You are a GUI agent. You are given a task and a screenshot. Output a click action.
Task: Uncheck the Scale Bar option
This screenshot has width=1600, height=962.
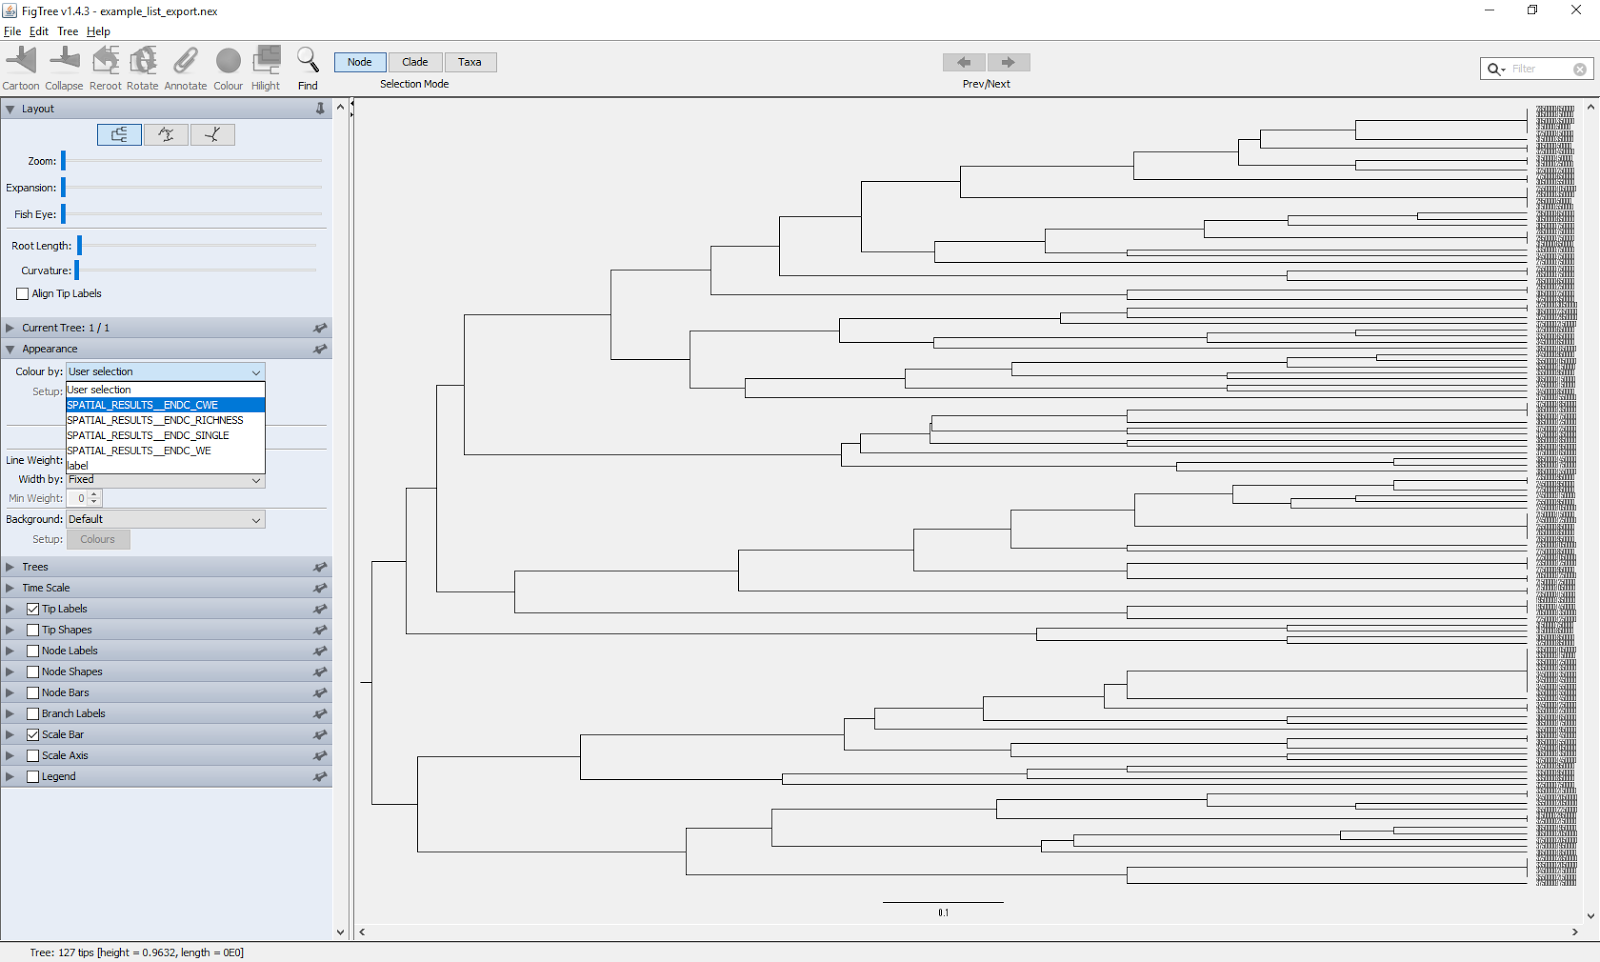[33, 733]
